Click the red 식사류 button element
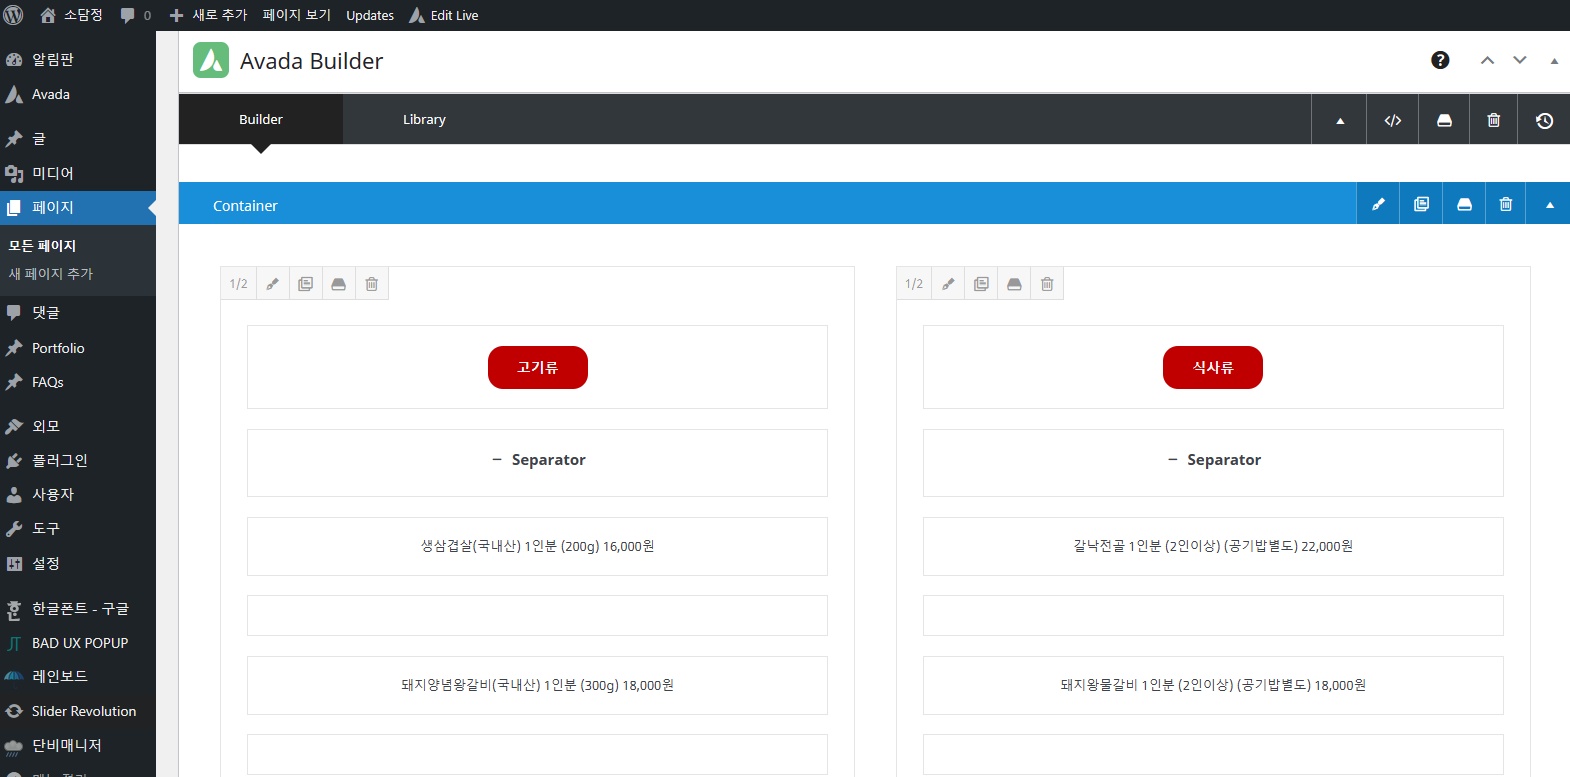The image size is (1570, 777). click(x=1213, y=367)
